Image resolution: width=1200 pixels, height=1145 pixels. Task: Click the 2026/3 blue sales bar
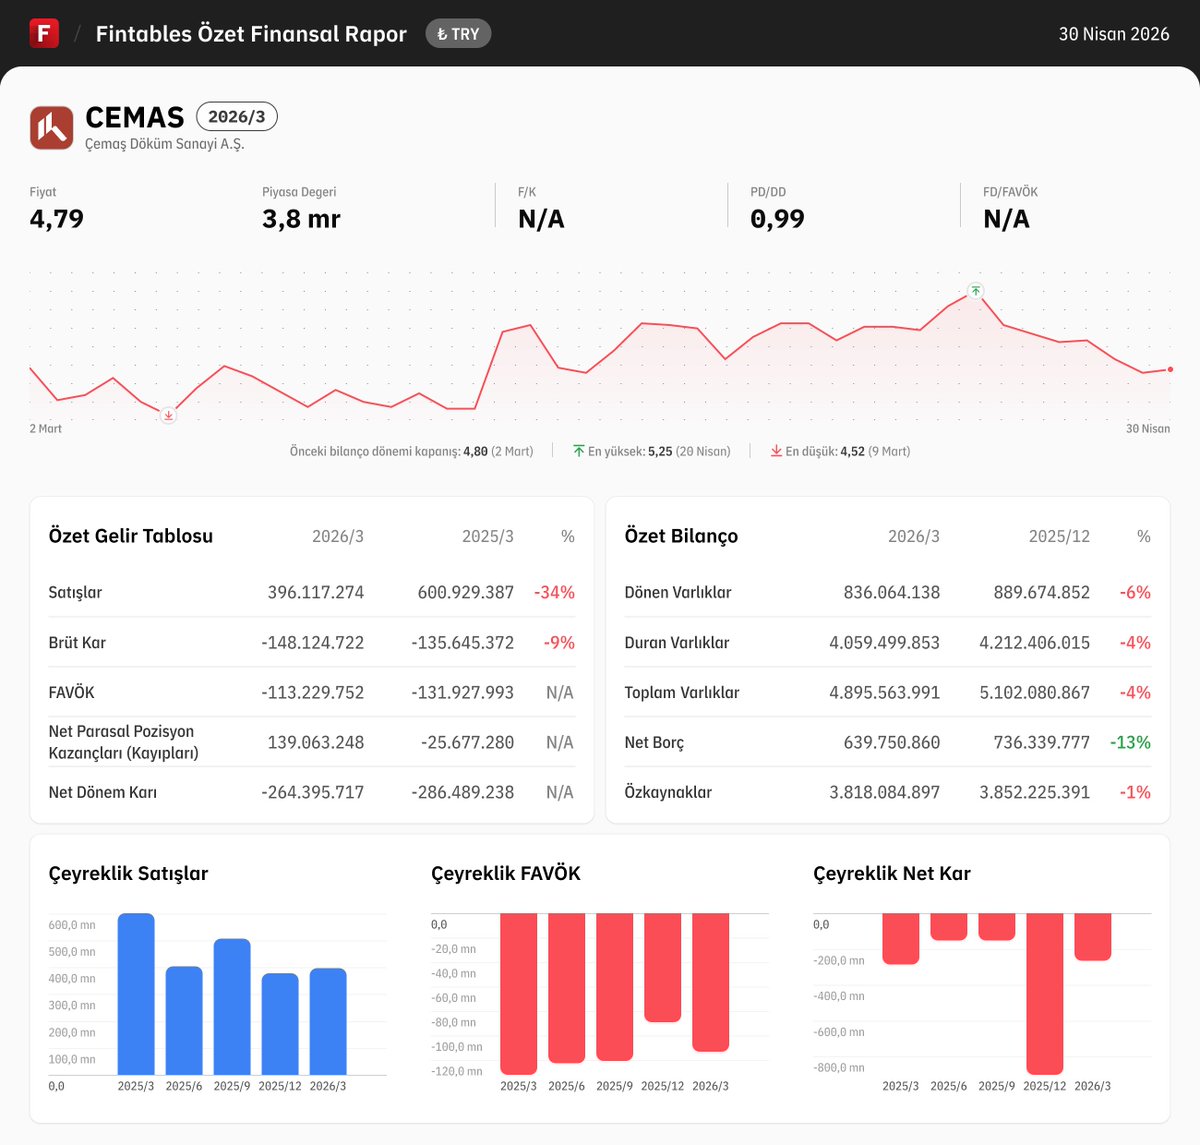(x=328, y=1021)
